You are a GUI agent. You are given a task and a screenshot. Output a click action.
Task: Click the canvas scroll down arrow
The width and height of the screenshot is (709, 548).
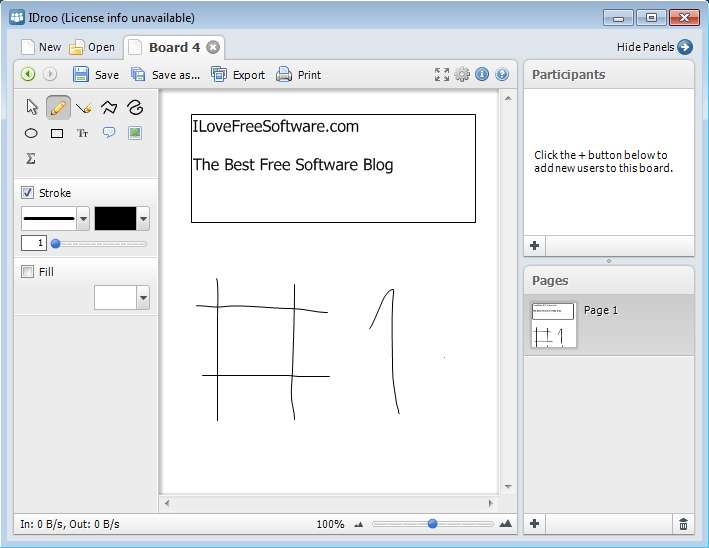click(508, 487)
